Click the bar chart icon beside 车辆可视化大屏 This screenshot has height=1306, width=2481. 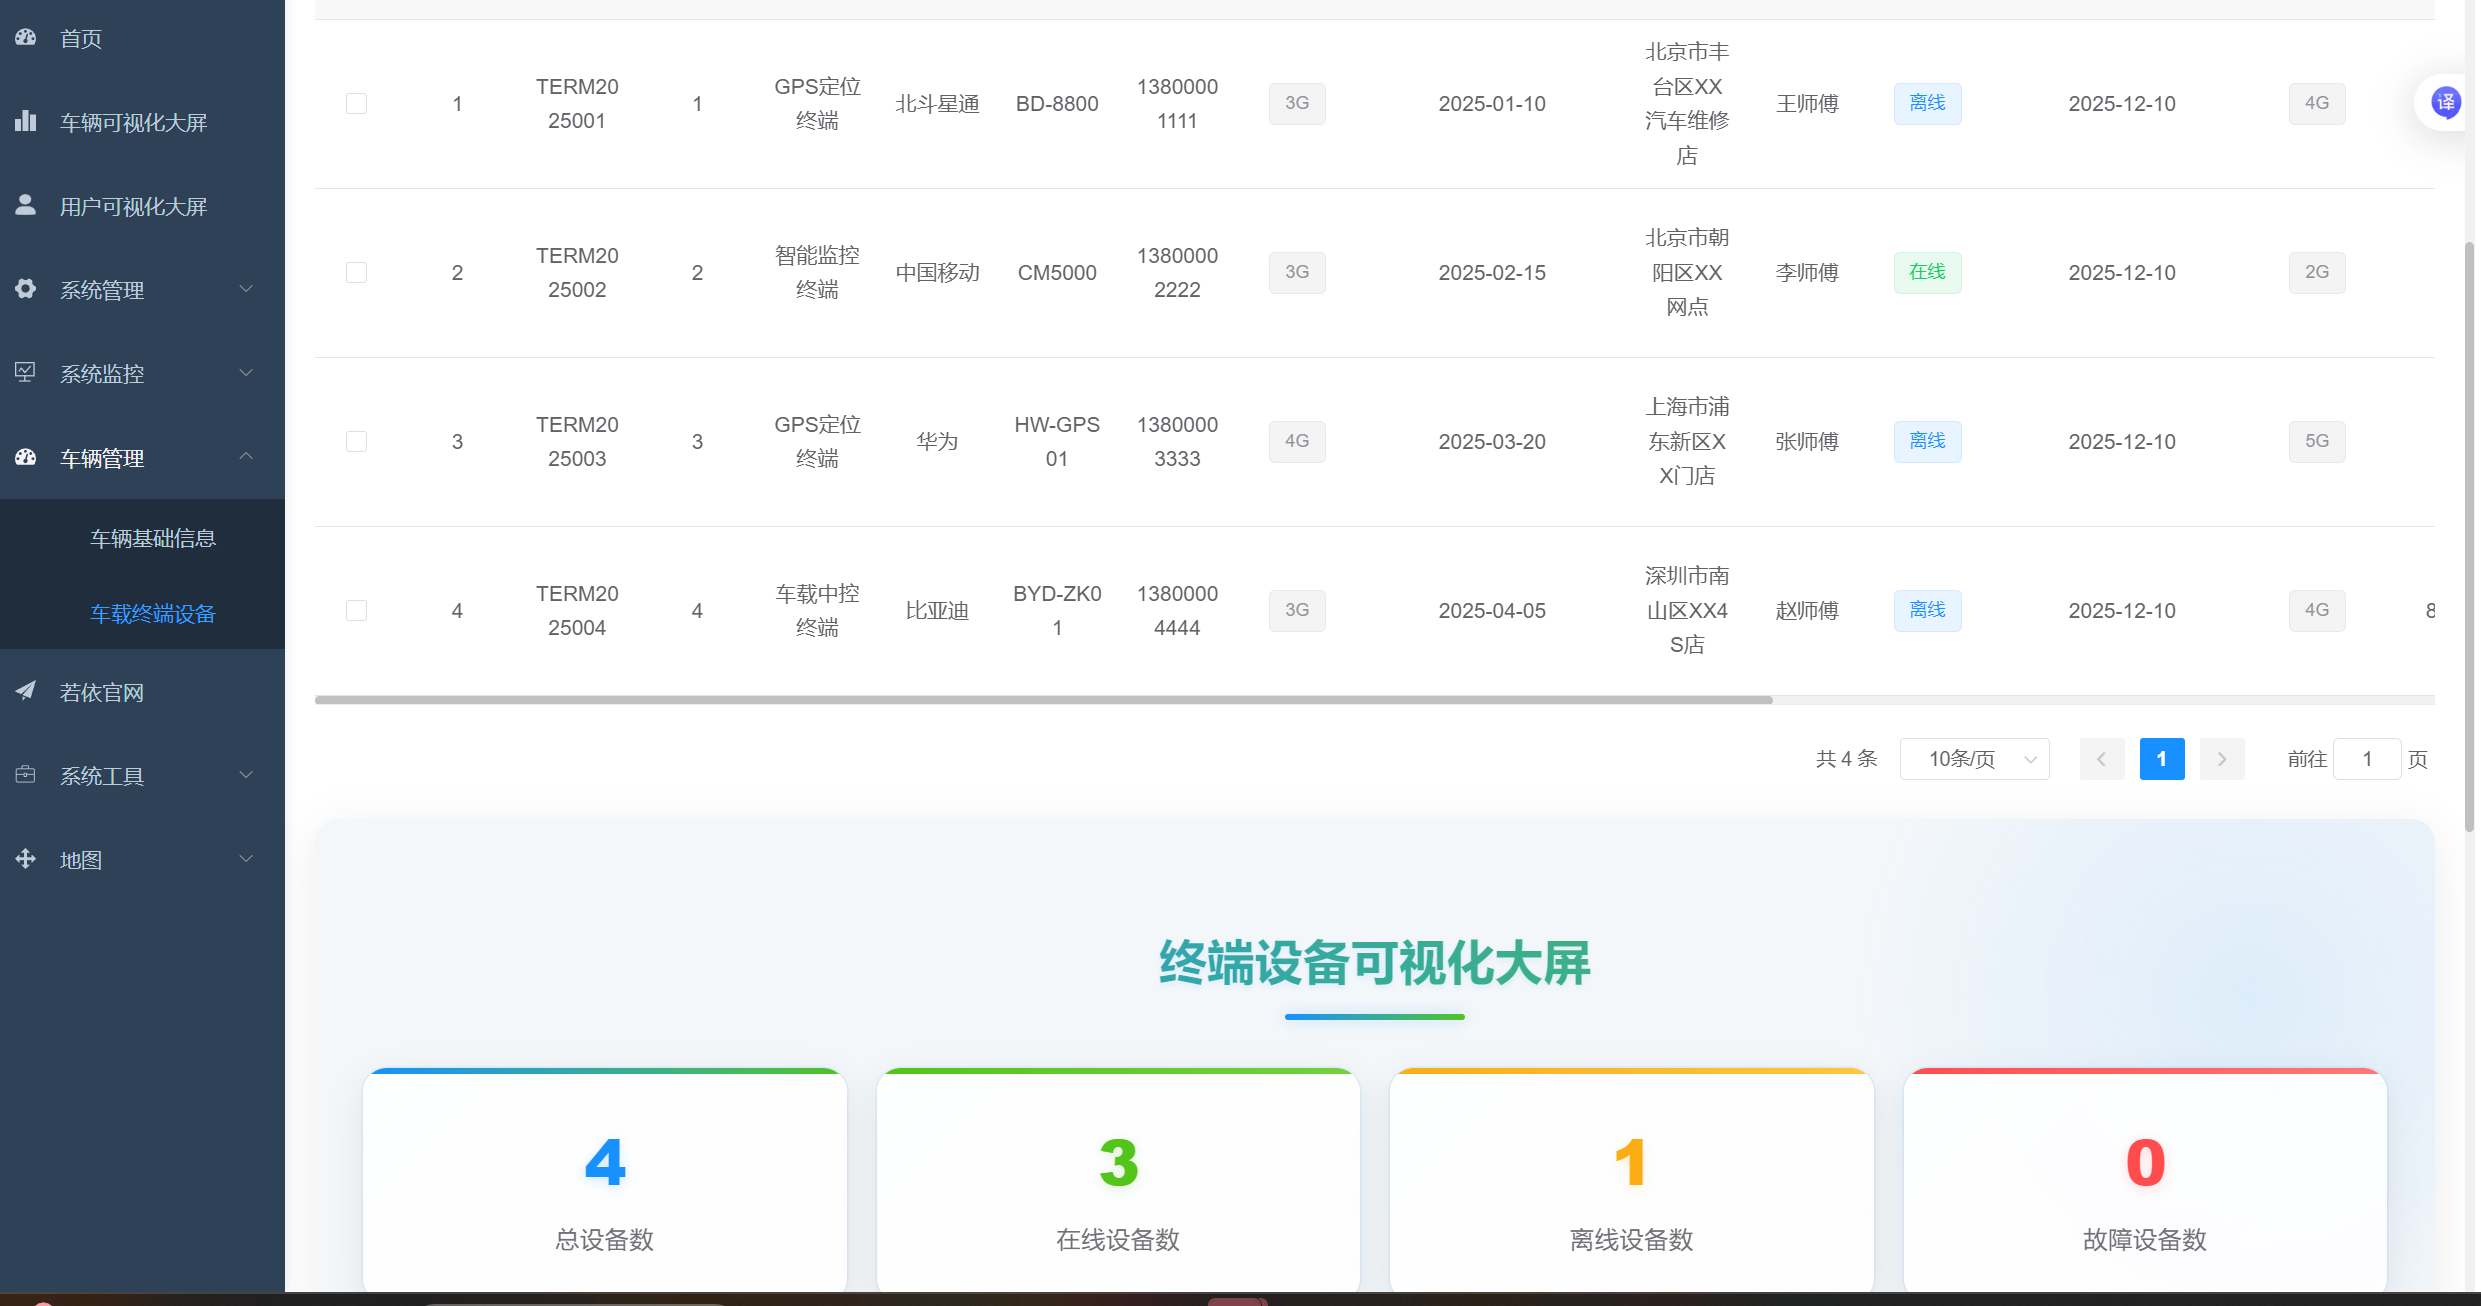click(x=26, y=122)
